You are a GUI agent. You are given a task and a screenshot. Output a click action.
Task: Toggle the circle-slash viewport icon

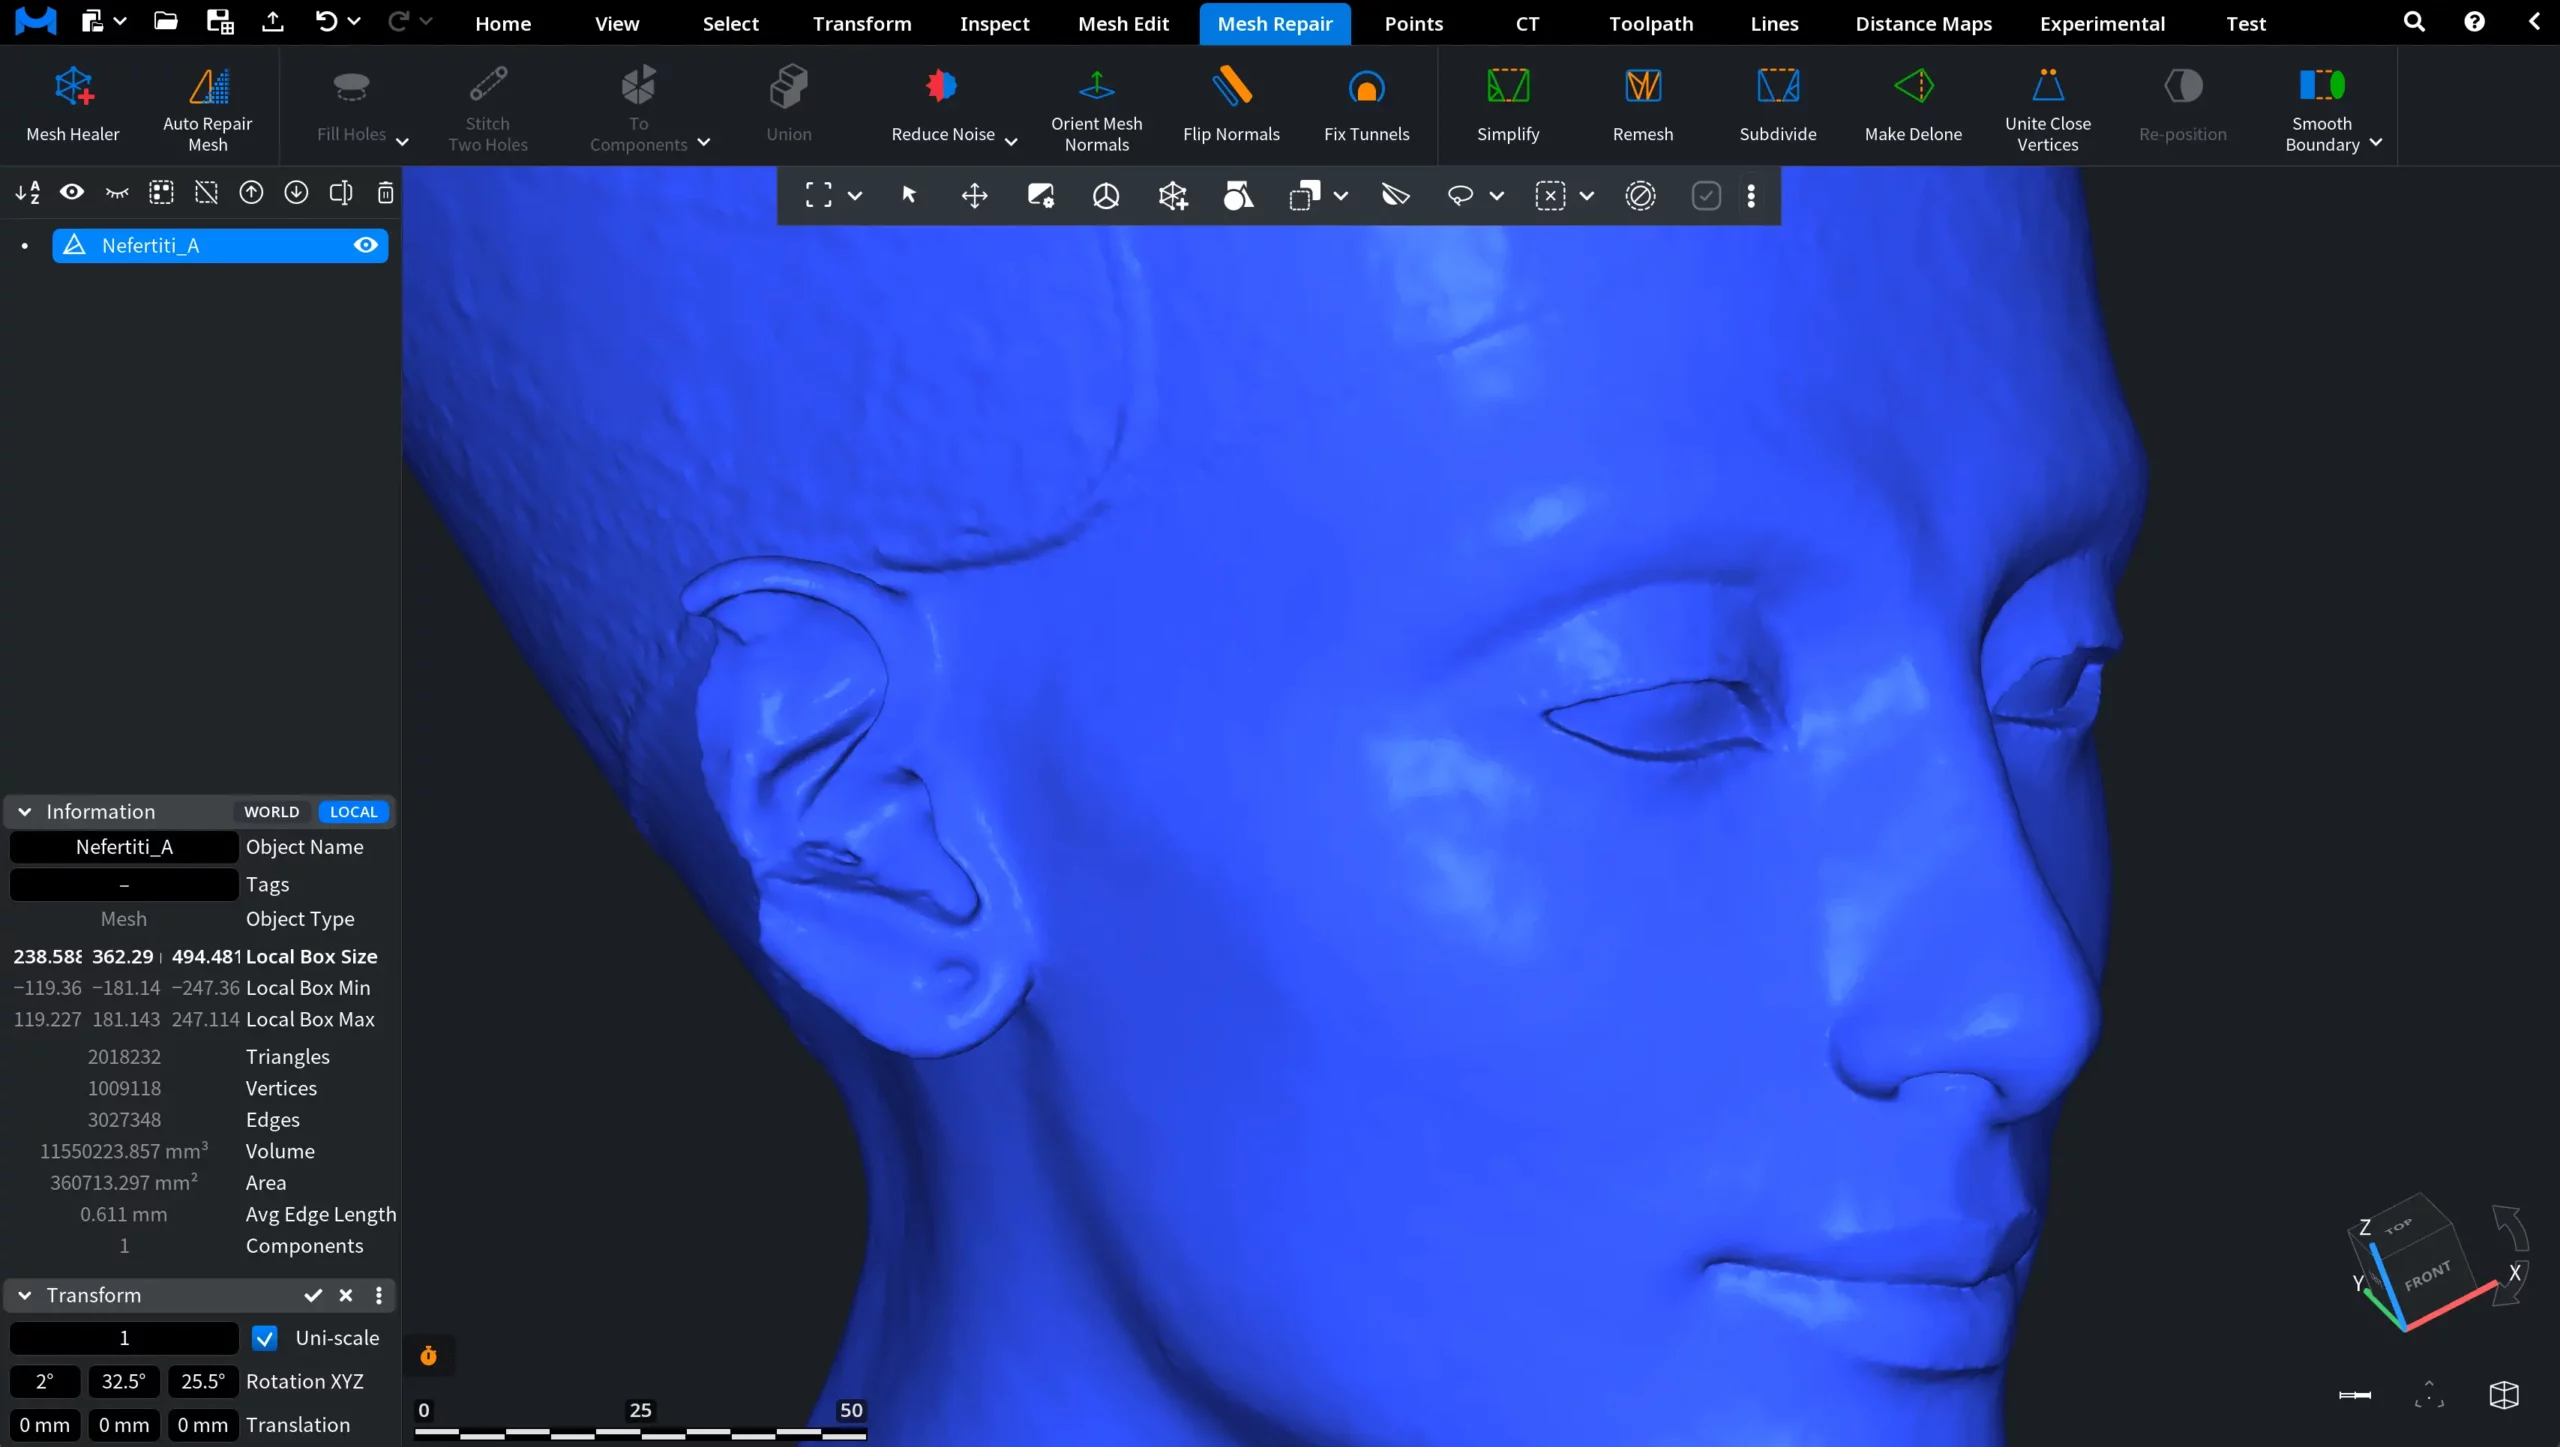(x=1641, y=195)
